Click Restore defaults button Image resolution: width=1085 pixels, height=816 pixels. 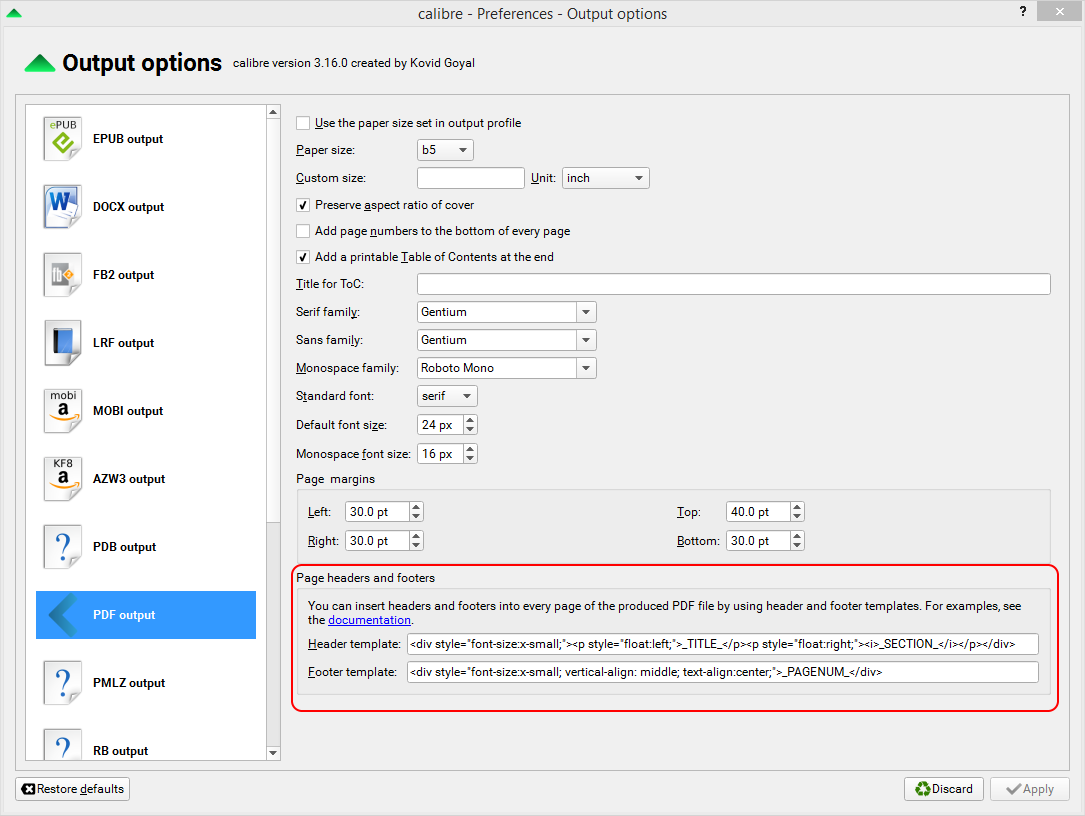(73, 790)
